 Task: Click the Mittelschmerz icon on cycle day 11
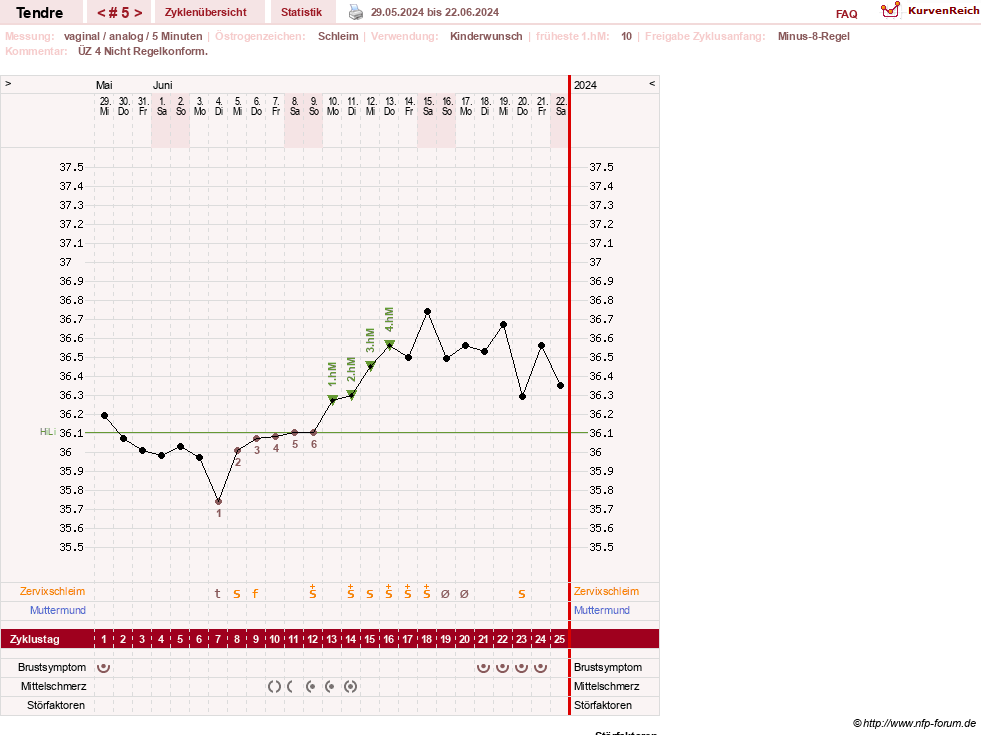point(290,687)
